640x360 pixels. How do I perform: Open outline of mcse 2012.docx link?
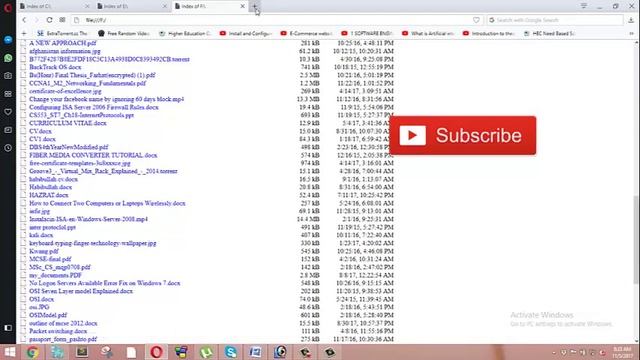coord(63,323)
